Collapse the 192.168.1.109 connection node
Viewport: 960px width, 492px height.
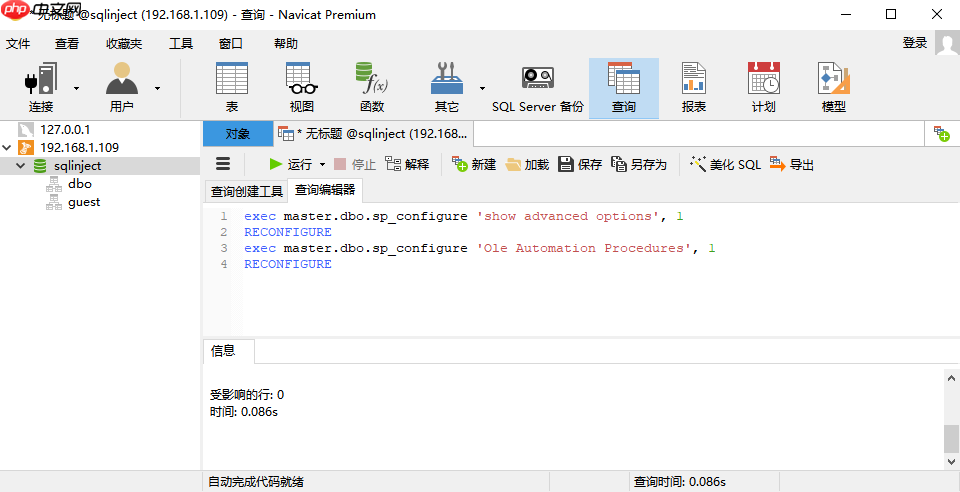pos(7,147)
